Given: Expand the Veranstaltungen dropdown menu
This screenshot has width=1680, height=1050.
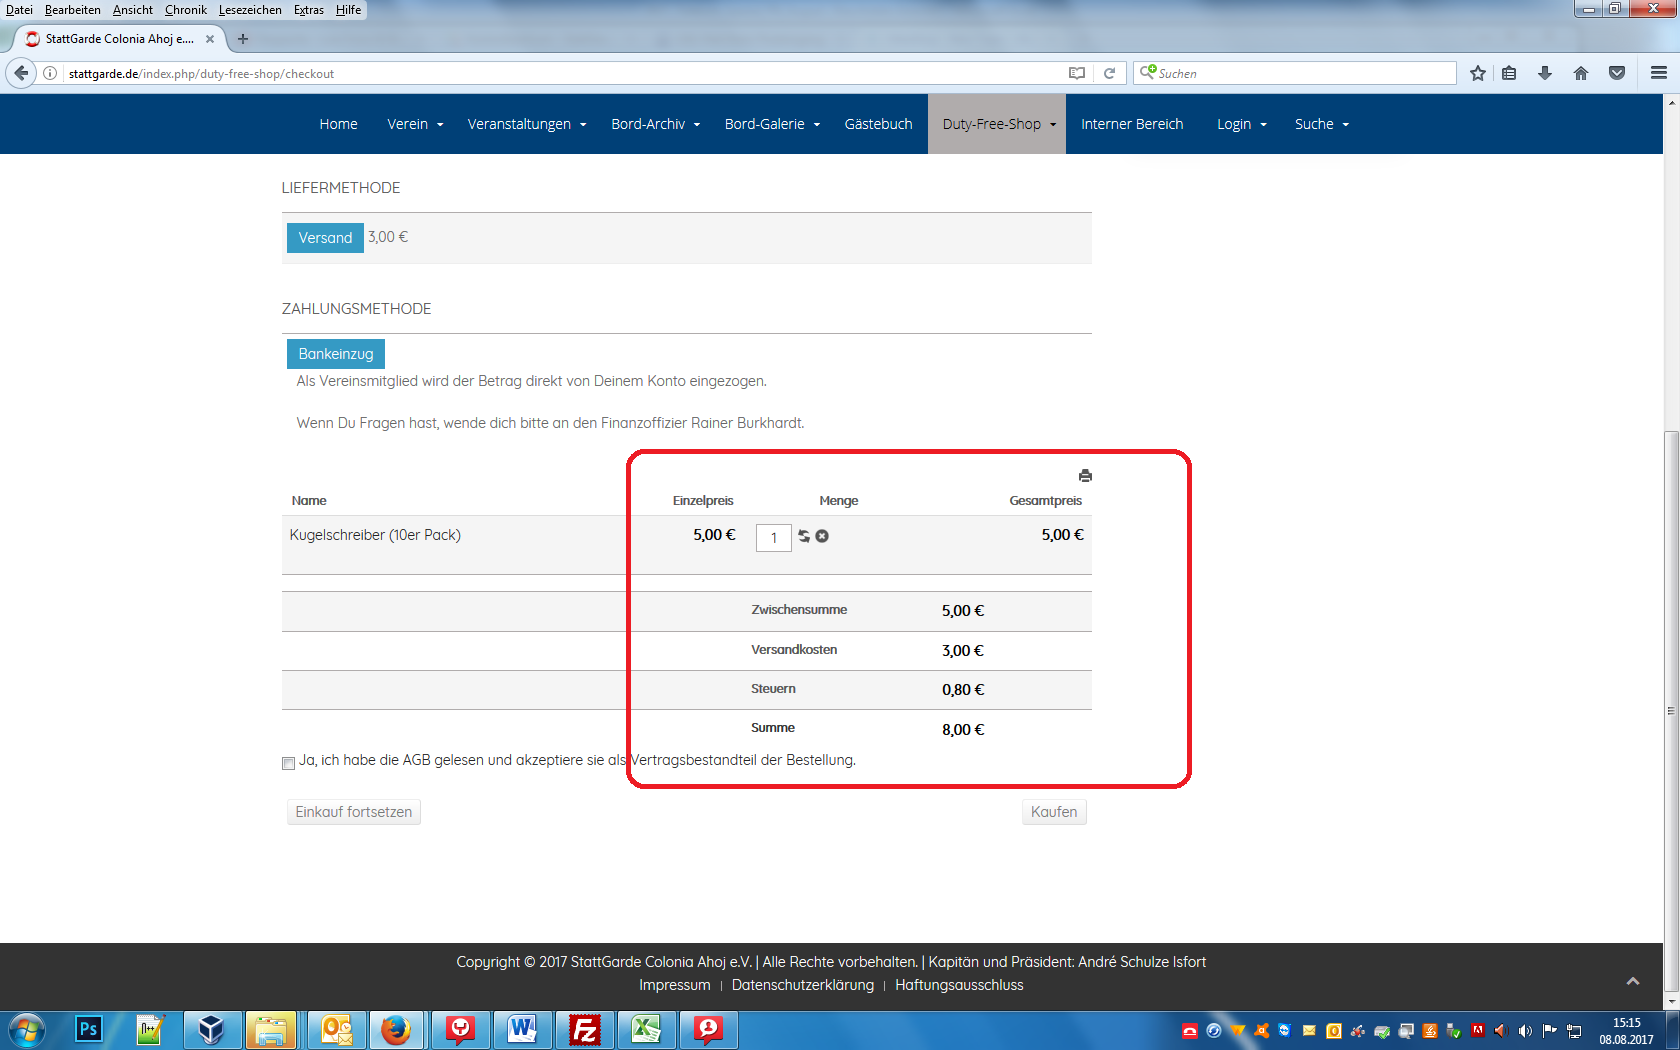Looking at the screenshot, I should [x=527, y=124].
